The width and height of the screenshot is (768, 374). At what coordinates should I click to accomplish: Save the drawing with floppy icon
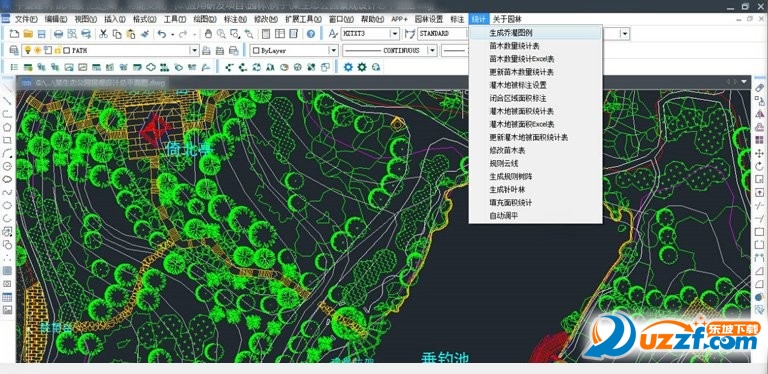pyautogui.click(x=42, y=34)
